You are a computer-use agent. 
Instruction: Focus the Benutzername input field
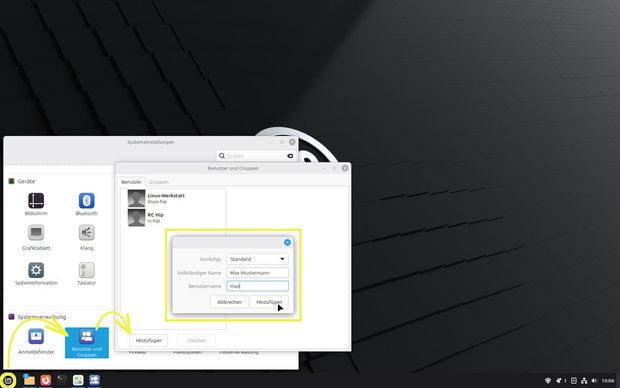point(257,286)
